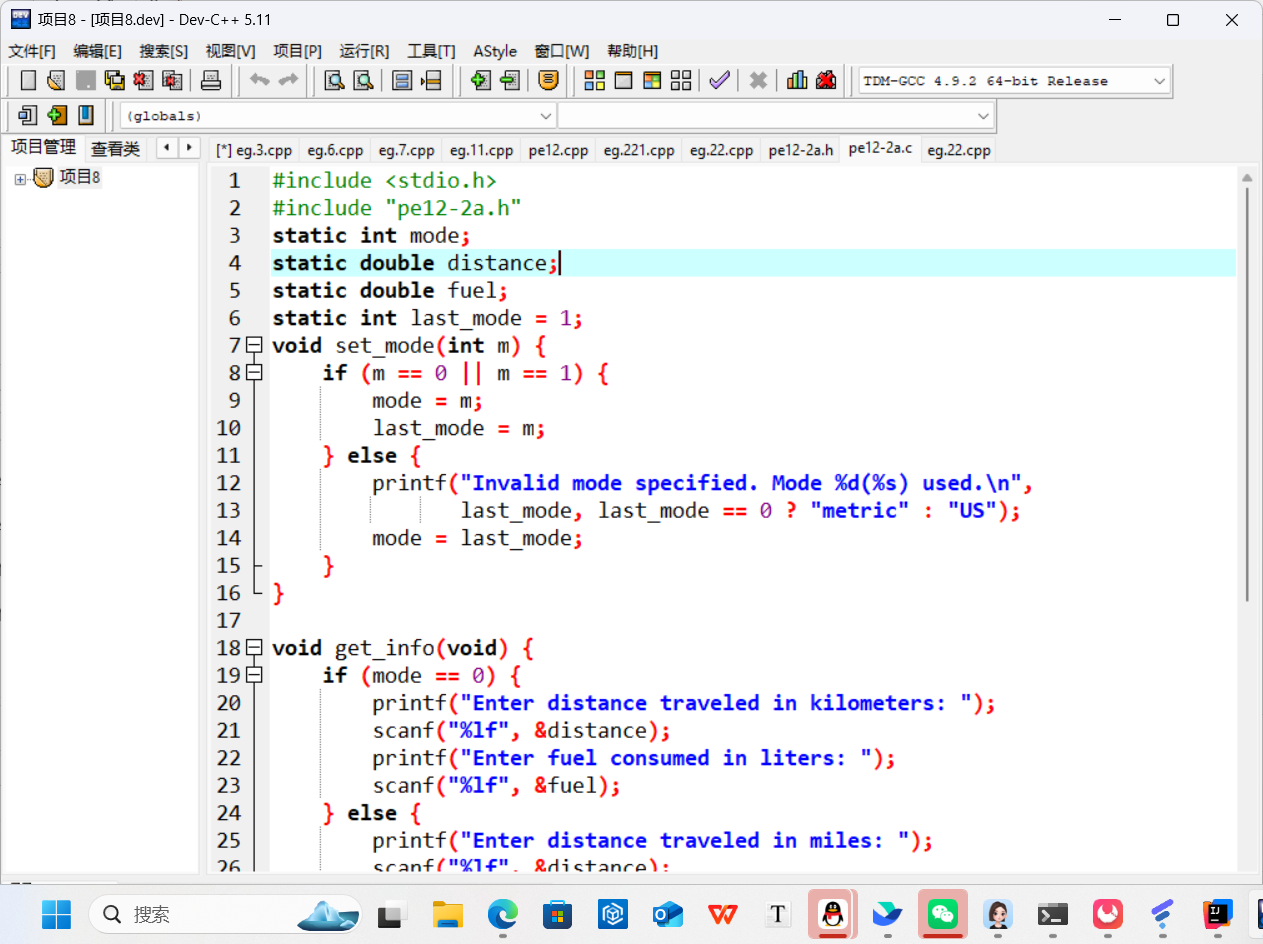Screen dimensions: 1263x944
Task: Switch to the eg.221.cpp tab
Action: point(638,150)
